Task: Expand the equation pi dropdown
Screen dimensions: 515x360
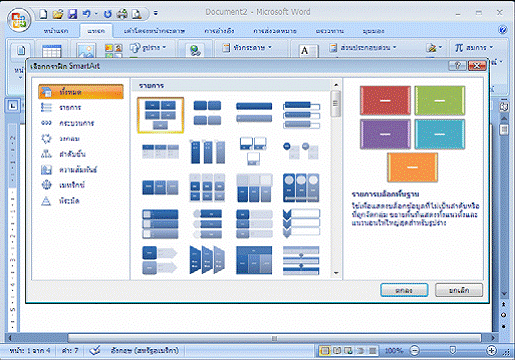Action: tap(473, 48)
